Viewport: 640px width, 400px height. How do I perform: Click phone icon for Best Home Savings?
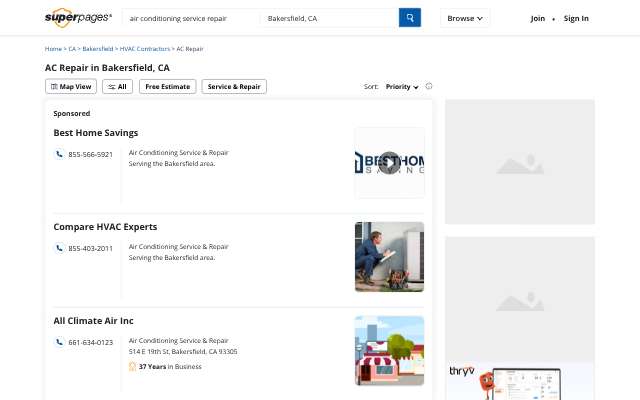pos(60,154)
